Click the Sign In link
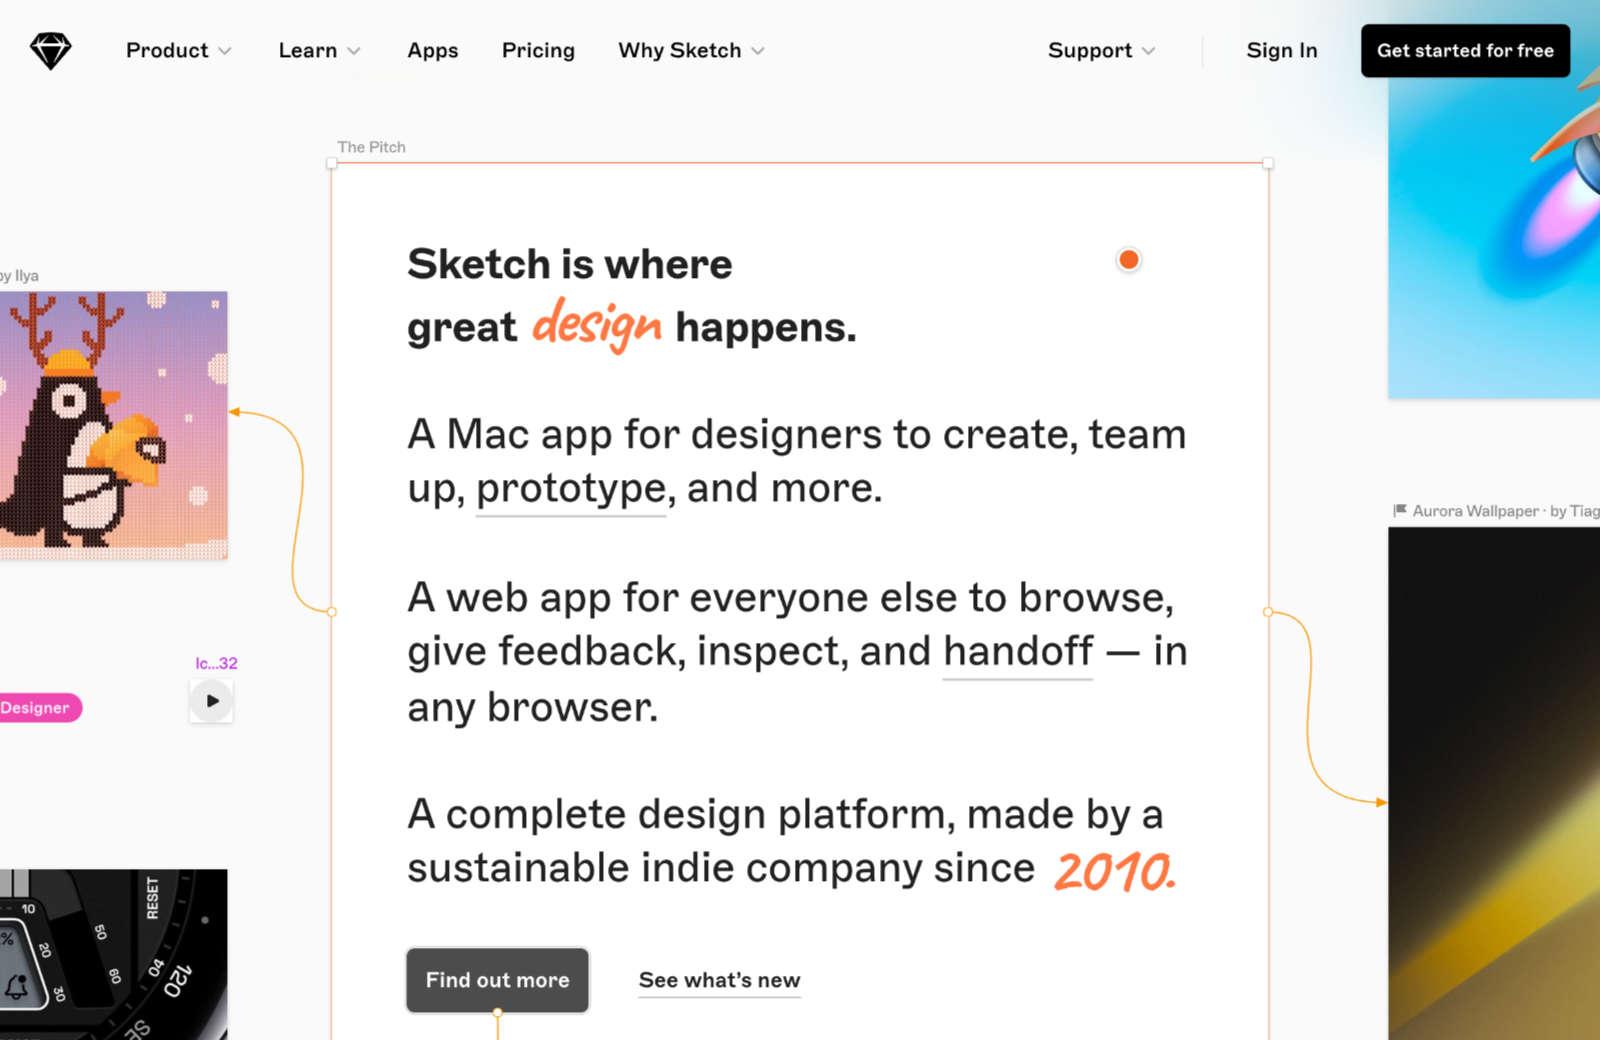Image resolution: width=1600 pixels, height=1040 pixels. pos(1281,50)
